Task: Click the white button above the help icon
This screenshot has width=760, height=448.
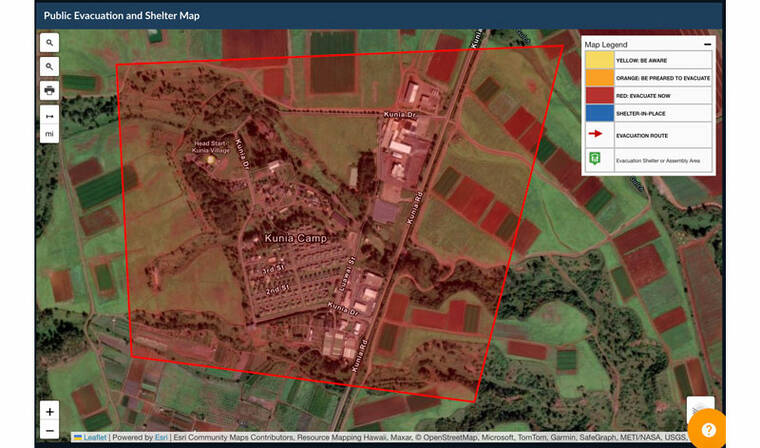Action: tap(700, 408)
